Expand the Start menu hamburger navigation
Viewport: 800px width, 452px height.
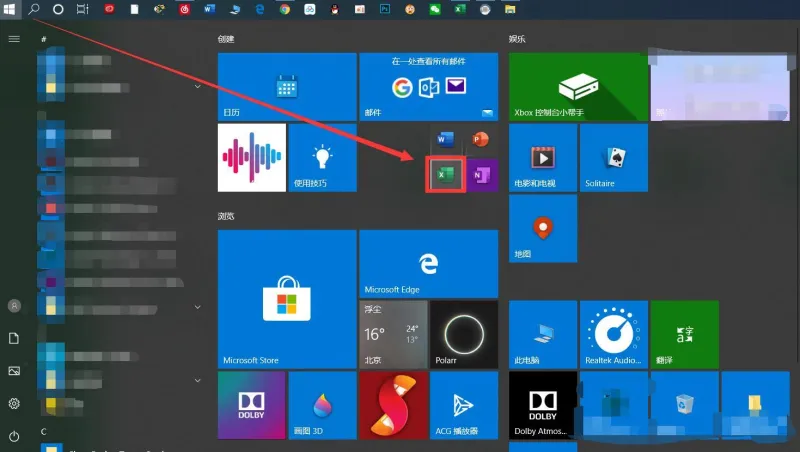tap(14, 39)
